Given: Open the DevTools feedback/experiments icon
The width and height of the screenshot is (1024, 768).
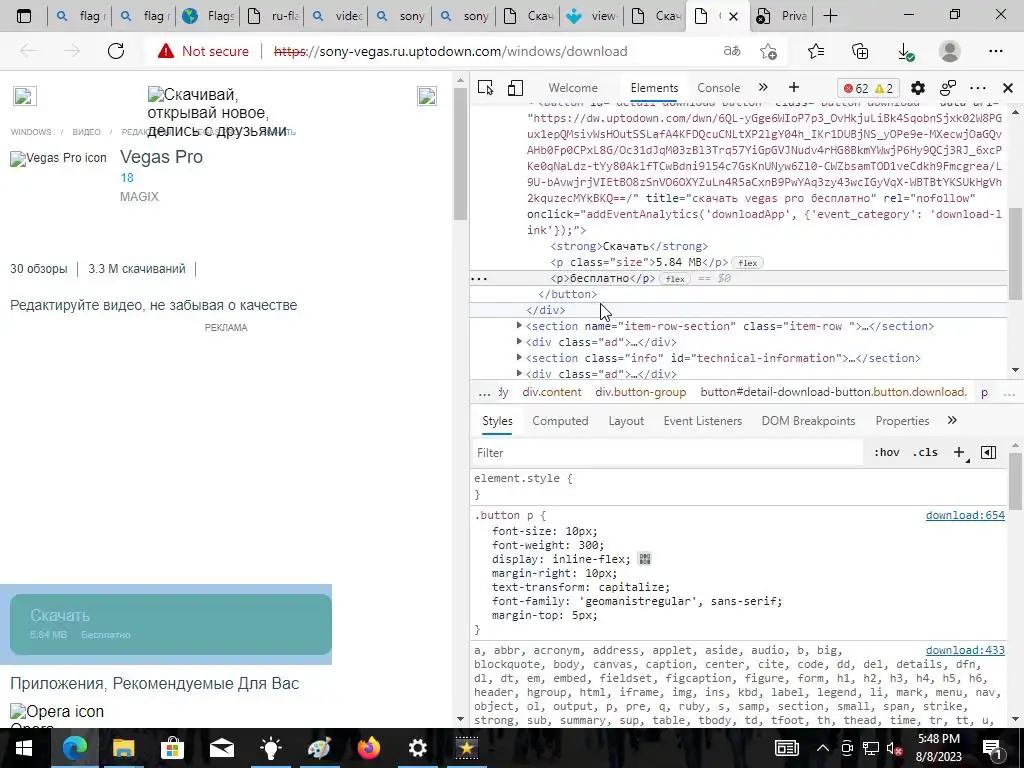Looking at the screenshot, I should click(x=948, y=88).
